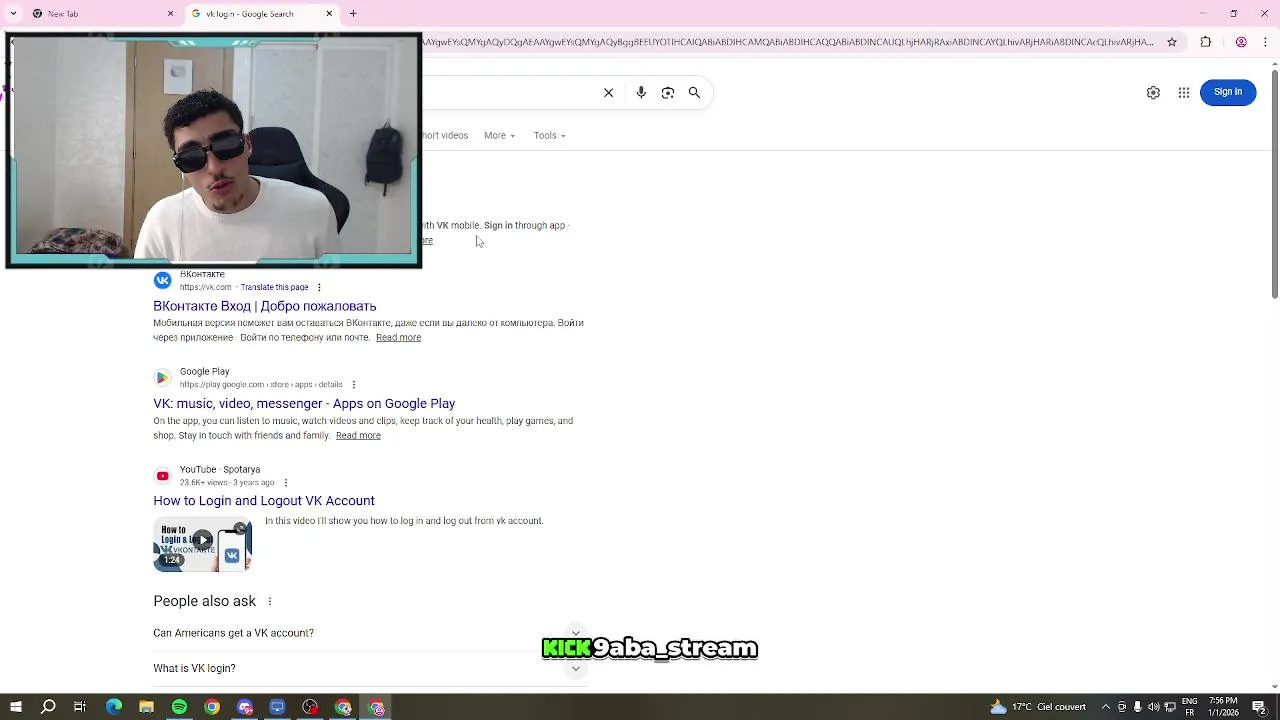Click 'Translate this page' link
Viewport: 1280px width, 720px height.
pos(274,287)
